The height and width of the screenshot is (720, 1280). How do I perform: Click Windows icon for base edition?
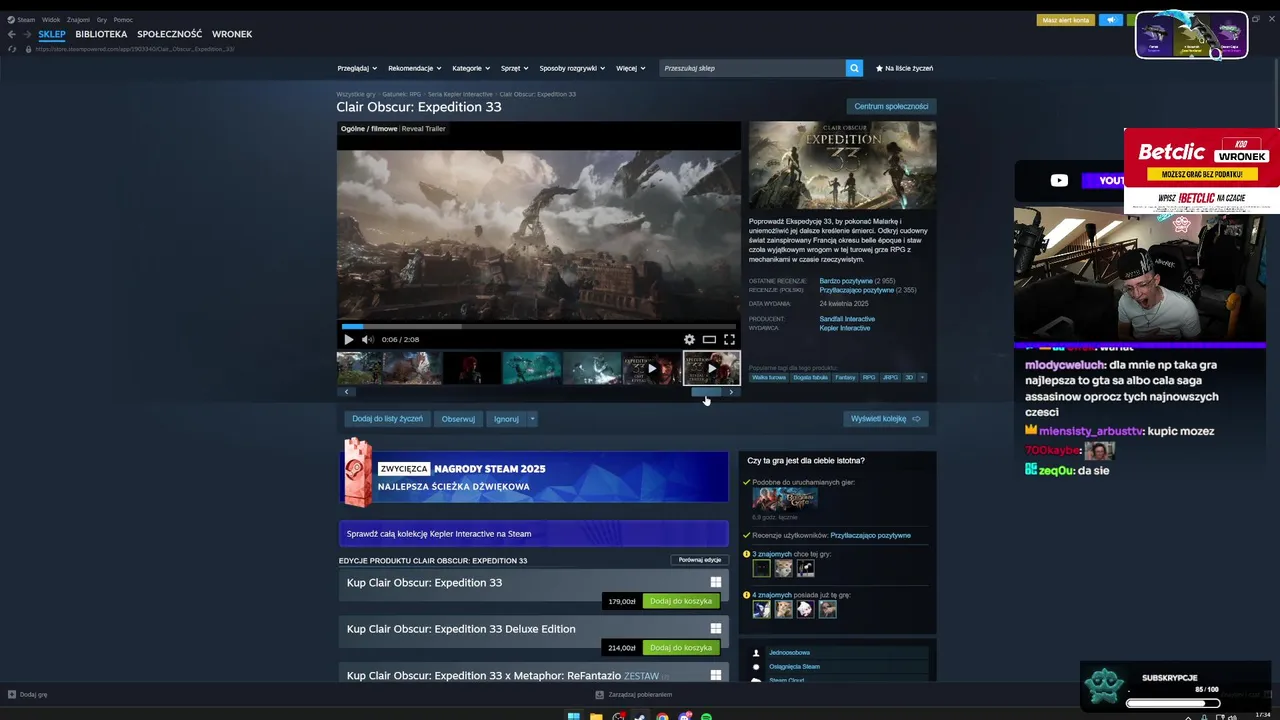point(716,582)
